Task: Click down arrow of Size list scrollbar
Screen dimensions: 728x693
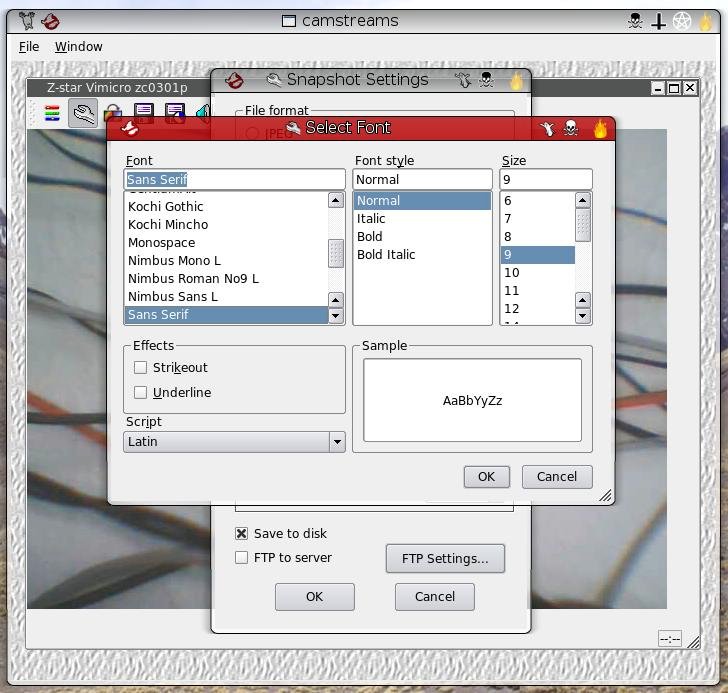Action: [x=582, y=316]
